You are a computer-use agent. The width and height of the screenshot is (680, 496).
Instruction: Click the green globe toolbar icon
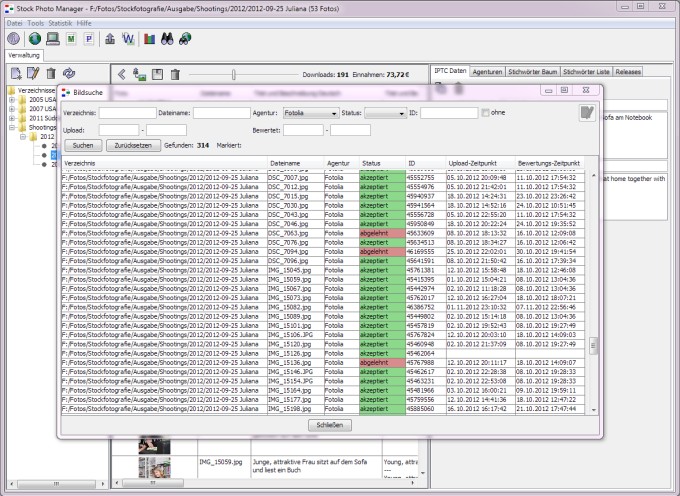35,39
